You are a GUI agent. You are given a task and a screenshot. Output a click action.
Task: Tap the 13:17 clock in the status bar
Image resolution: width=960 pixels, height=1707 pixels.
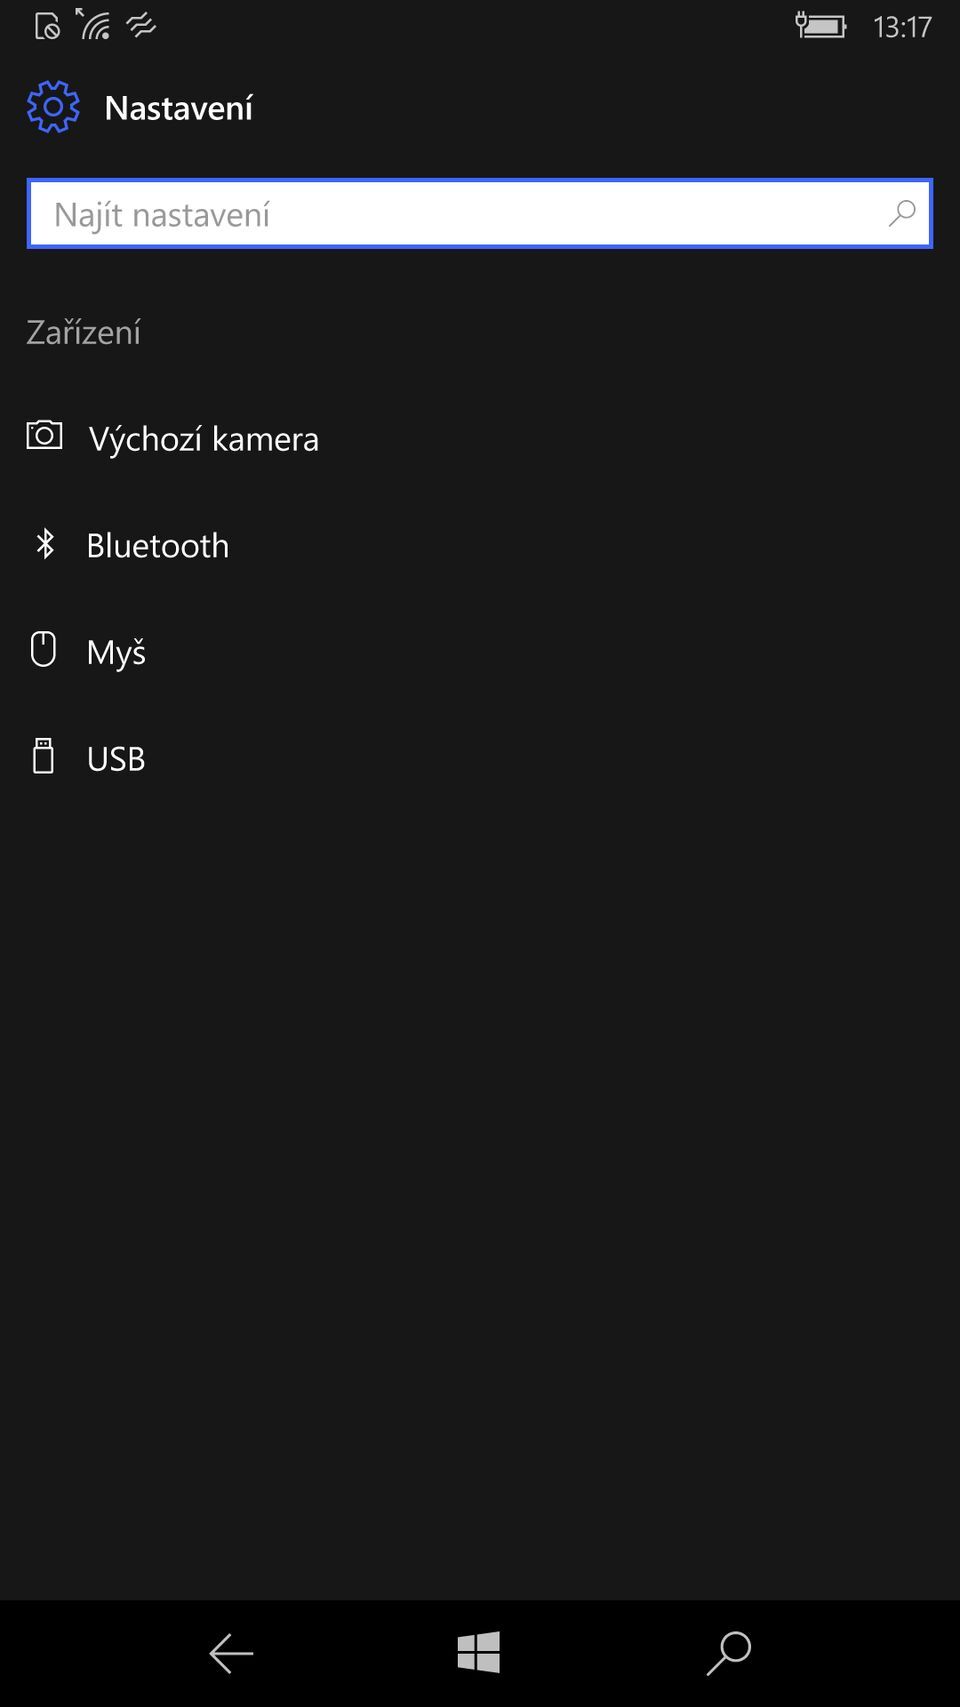[x=902, y=27]
